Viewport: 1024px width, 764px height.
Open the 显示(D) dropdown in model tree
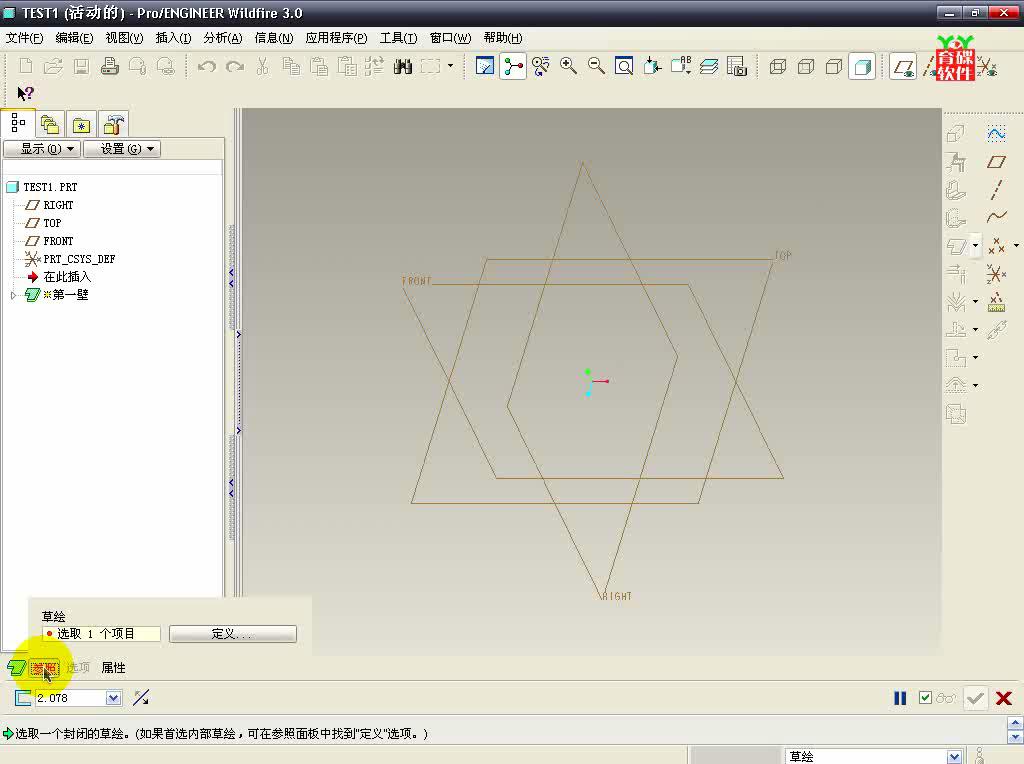pyautogui.click(x=42, y=149)
